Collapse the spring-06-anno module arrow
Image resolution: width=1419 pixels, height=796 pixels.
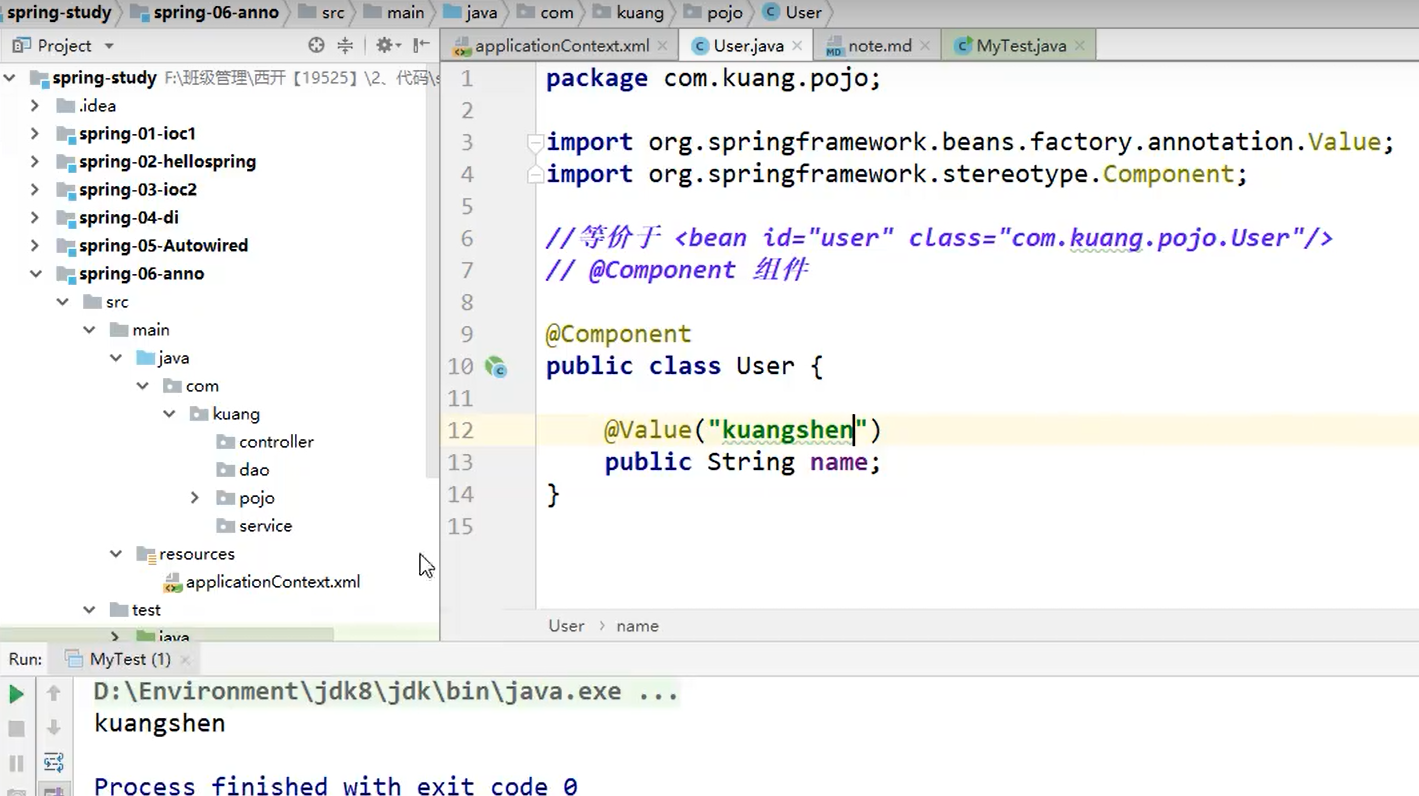36,274
